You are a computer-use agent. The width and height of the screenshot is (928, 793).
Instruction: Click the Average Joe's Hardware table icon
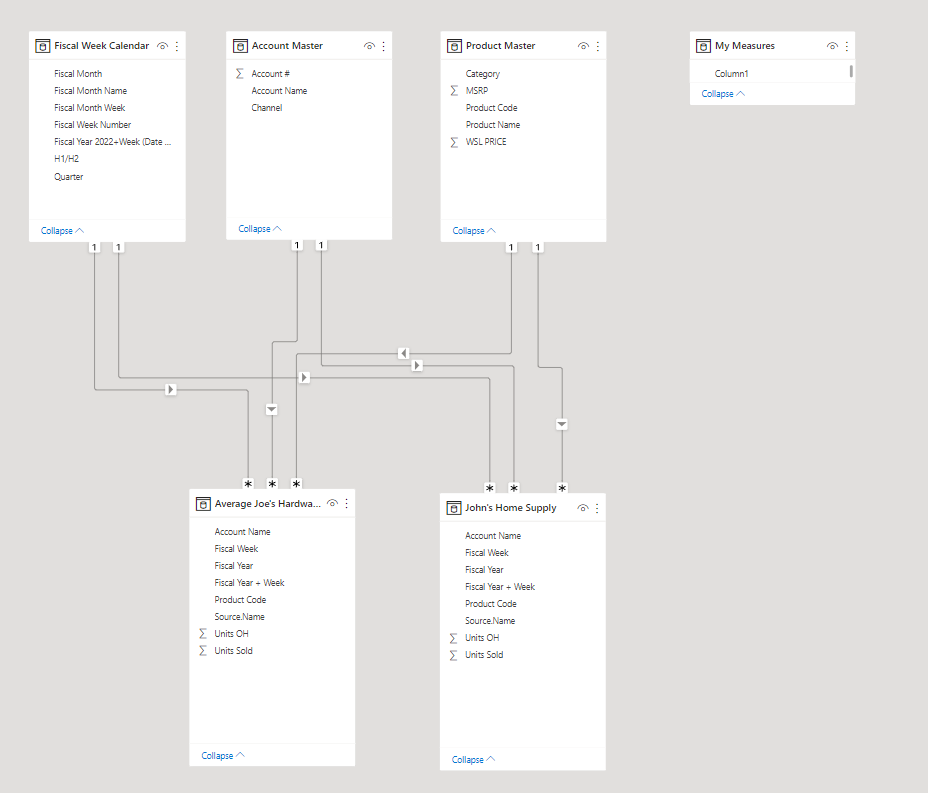click(203, 504)
